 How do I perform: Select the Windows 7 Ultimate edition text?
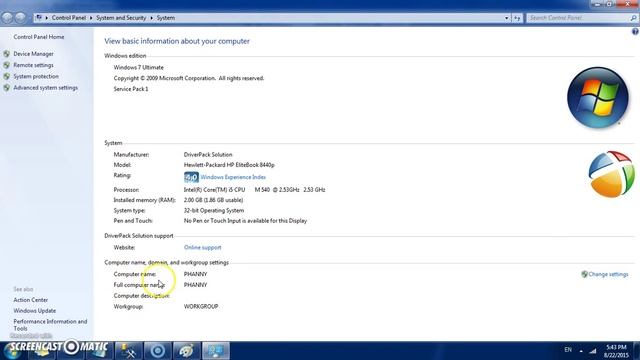point(138,67)
